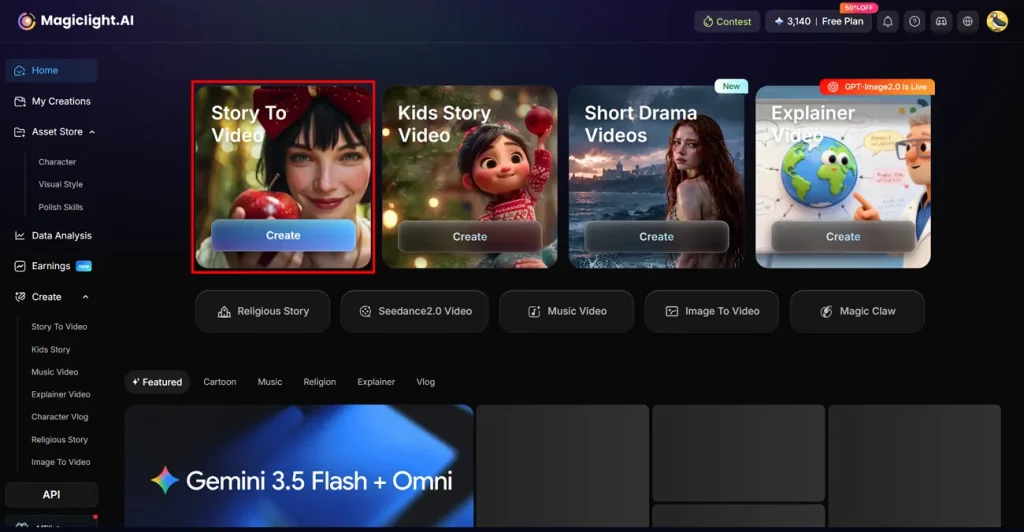Click Create on Short Drama Videos card
1024x532 pixels.
tap(656, 237)
